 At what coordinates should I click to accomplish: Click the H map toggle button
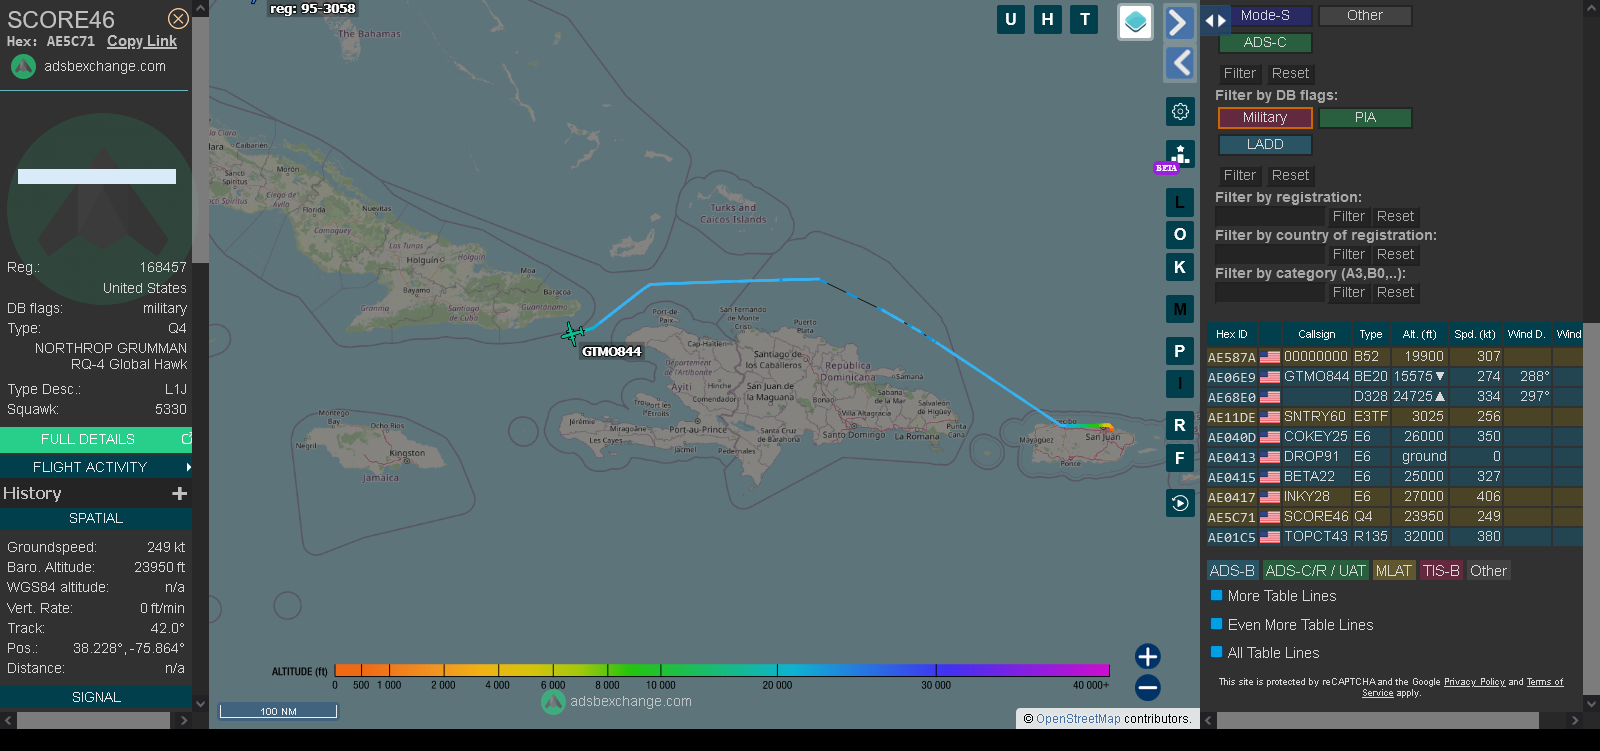[x=1048, y=19]
